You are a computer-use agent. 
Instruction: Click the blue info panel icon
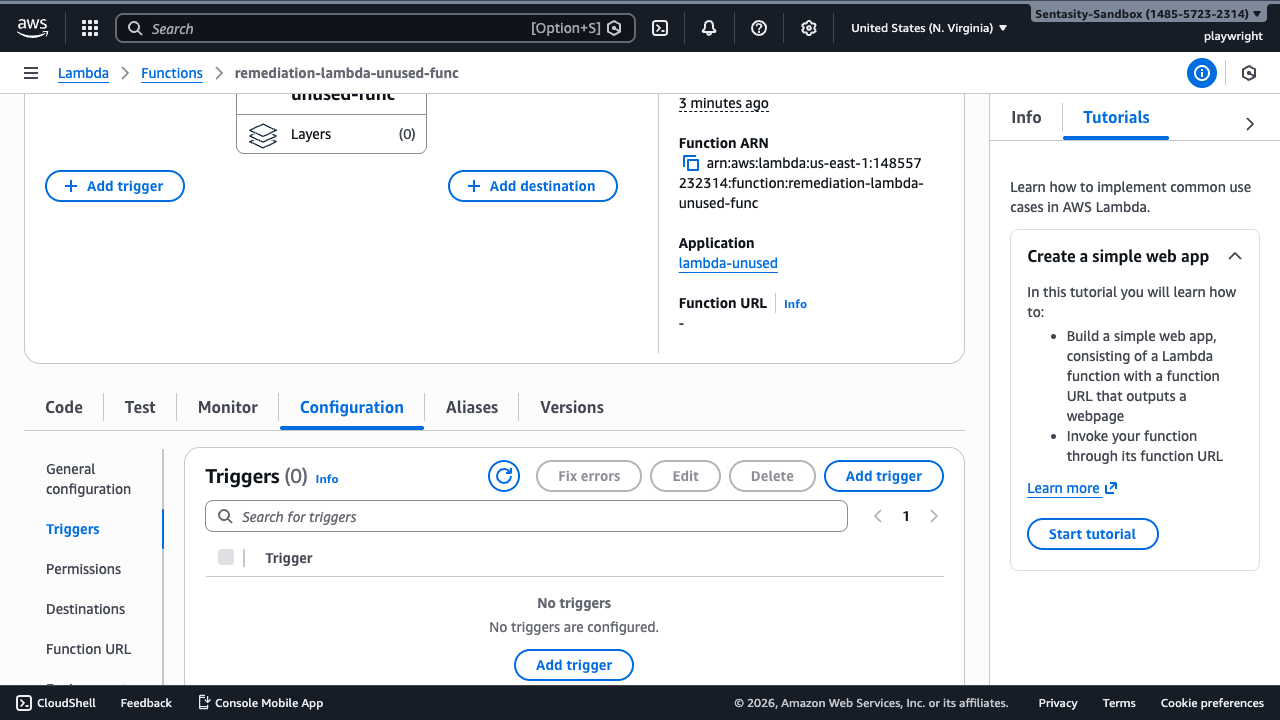click(1201, 73)
